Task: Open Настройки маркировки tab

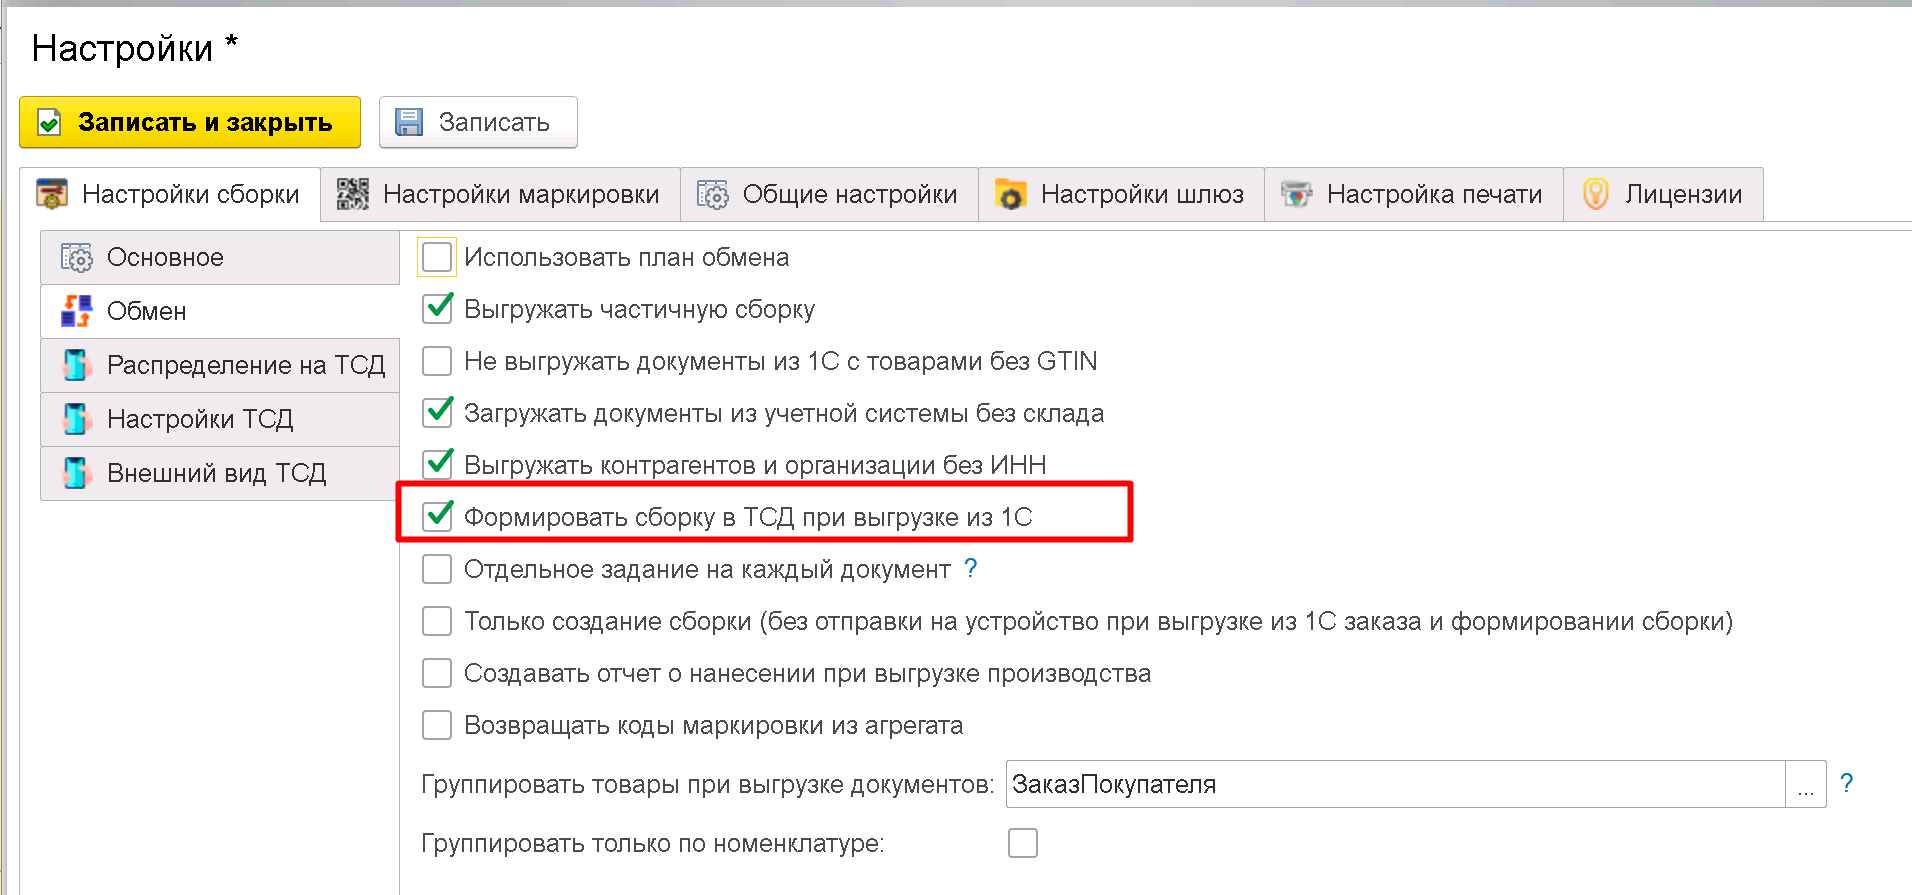Action: (500, 194)
